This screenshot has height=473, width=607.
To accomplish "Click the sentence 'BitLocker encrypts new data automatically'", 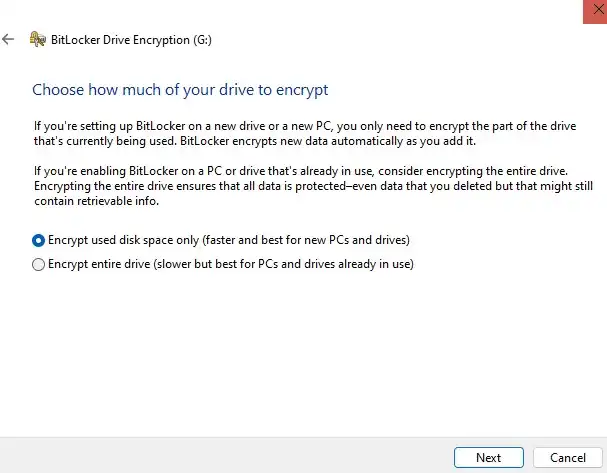I will 328,141.
